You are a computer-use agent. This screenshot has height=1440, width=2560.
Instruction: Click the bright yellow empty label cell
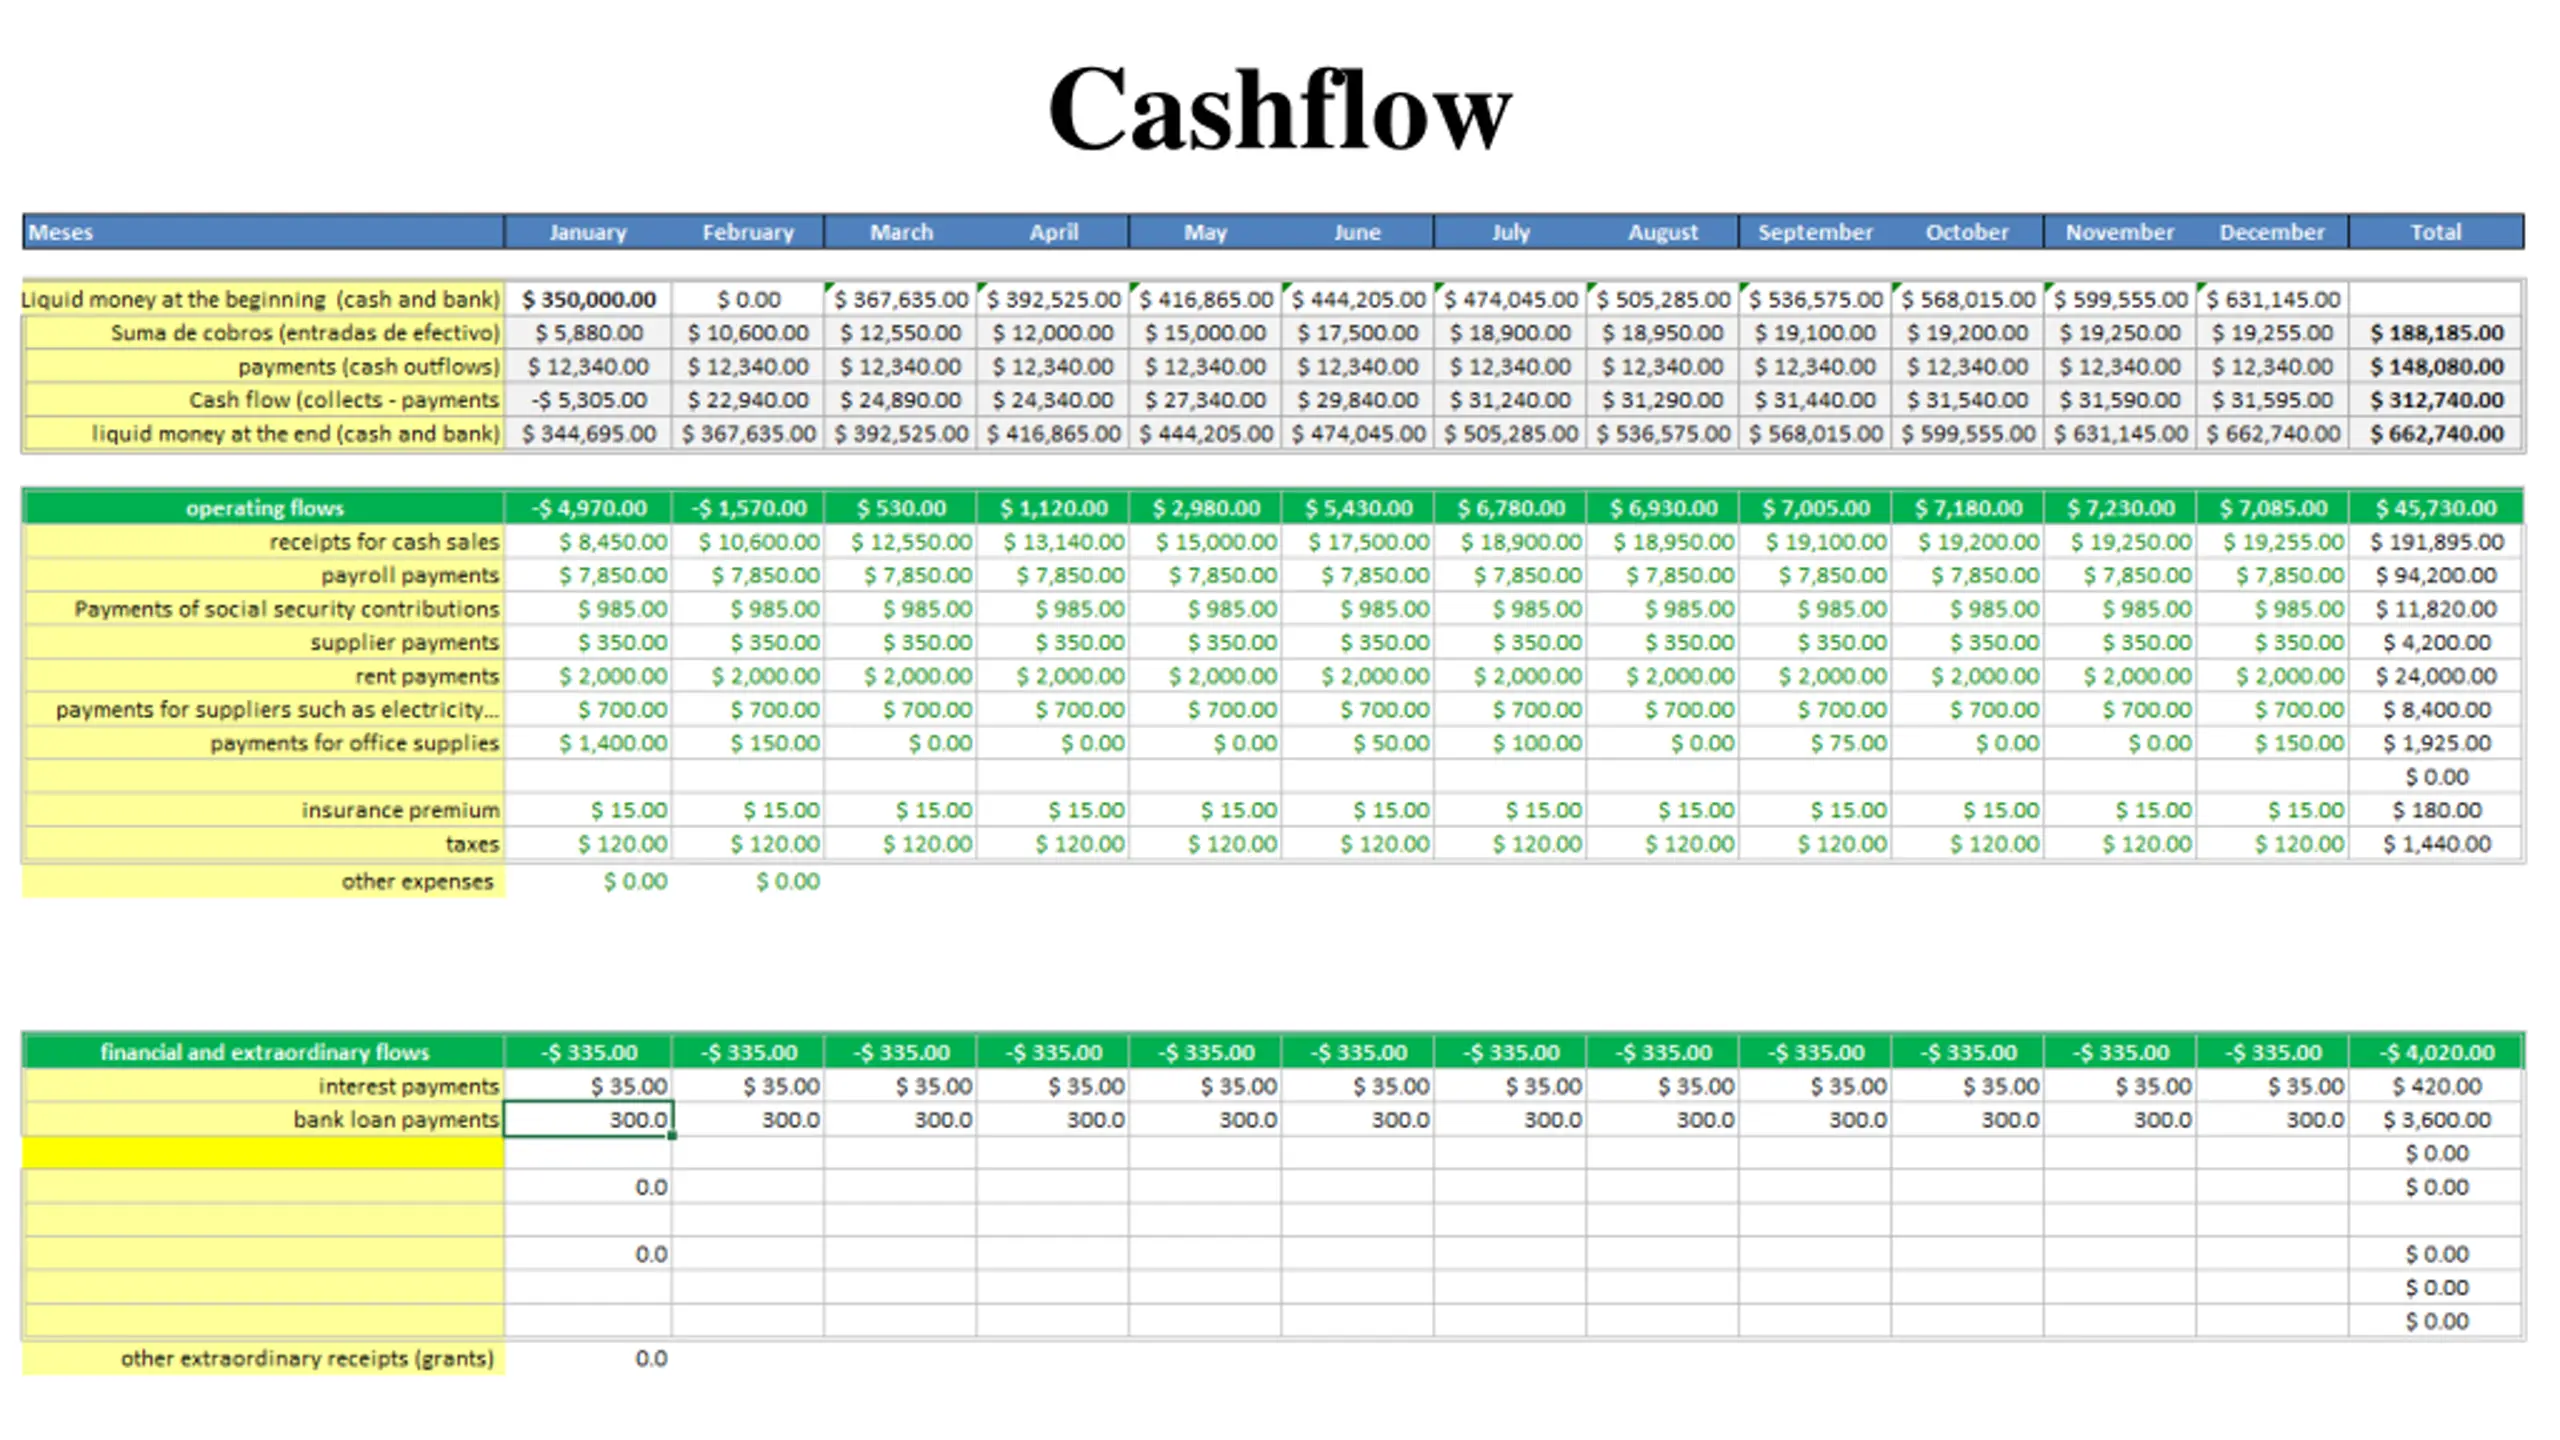pyautogui.click(x=263, y=1153)
